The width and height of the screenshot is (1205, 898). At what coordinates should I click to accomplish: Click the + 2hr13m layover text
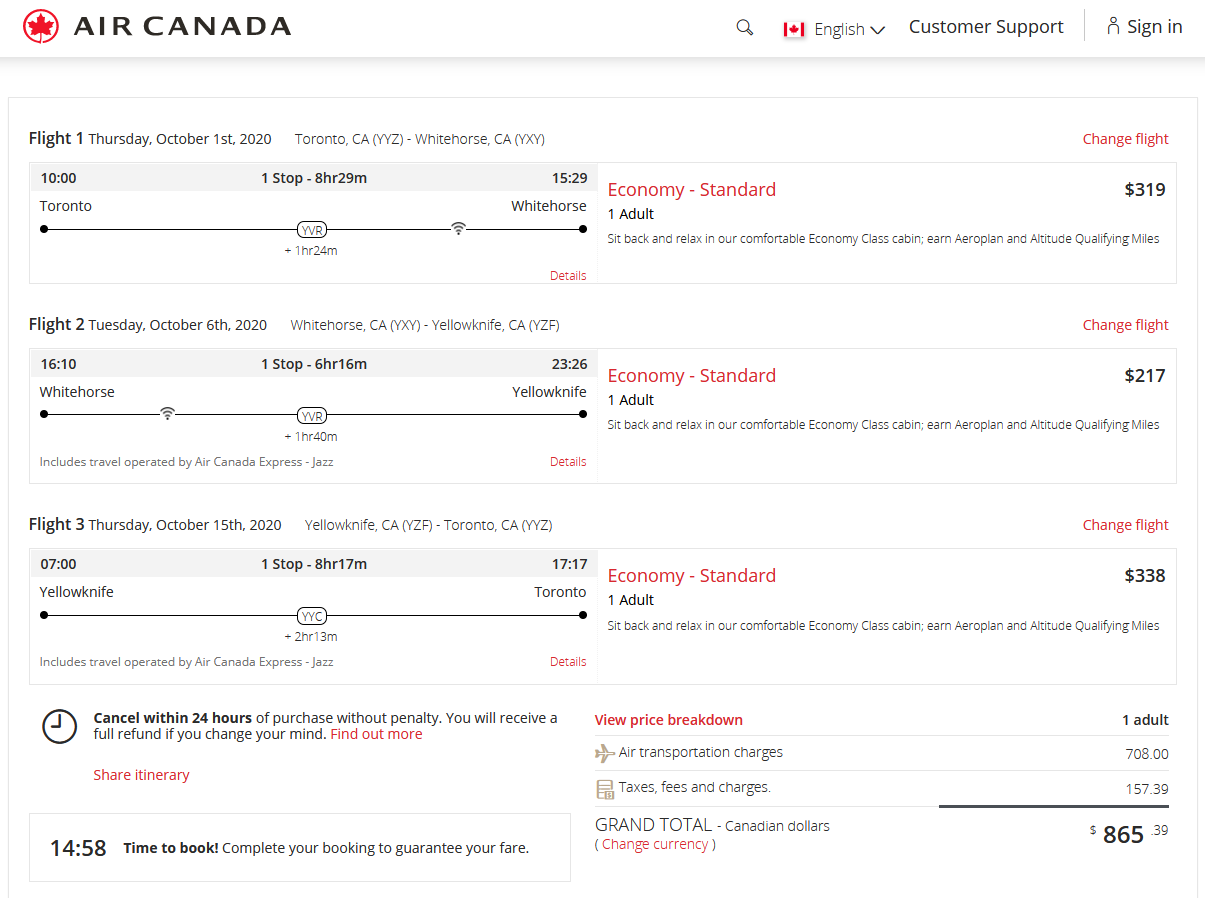click(x=311, y=637)
